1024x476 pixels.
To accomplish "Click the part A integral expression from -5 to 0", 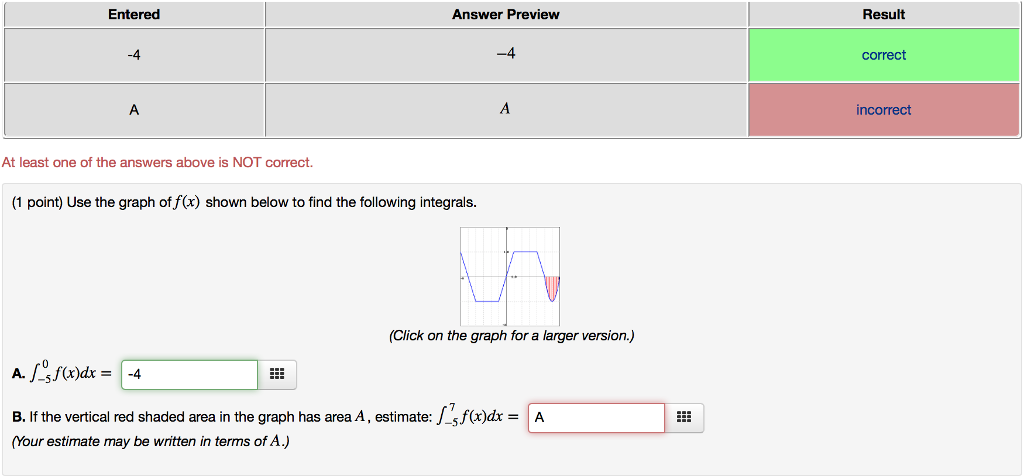I will pyautogui.click(x=62, y=373).
